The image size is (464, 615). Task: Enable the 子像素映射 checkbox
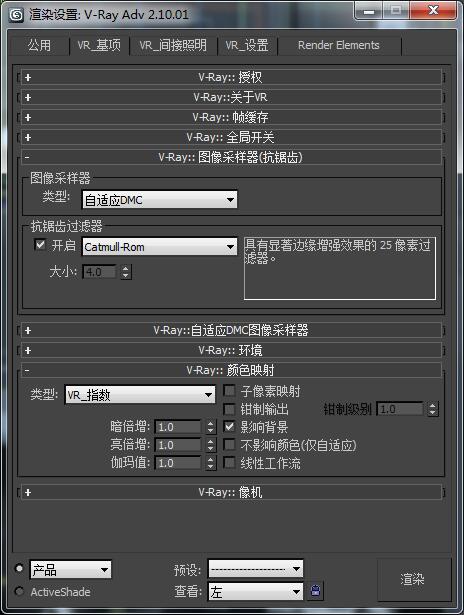(229, 391)
